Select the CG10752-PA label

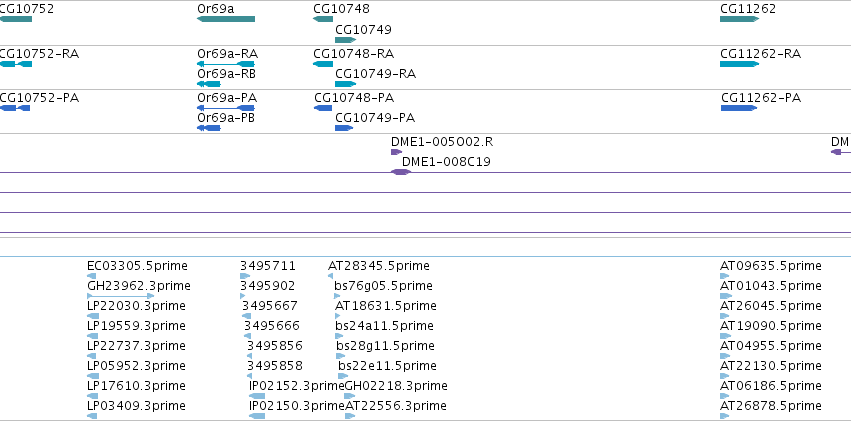(x=39, y=98)
